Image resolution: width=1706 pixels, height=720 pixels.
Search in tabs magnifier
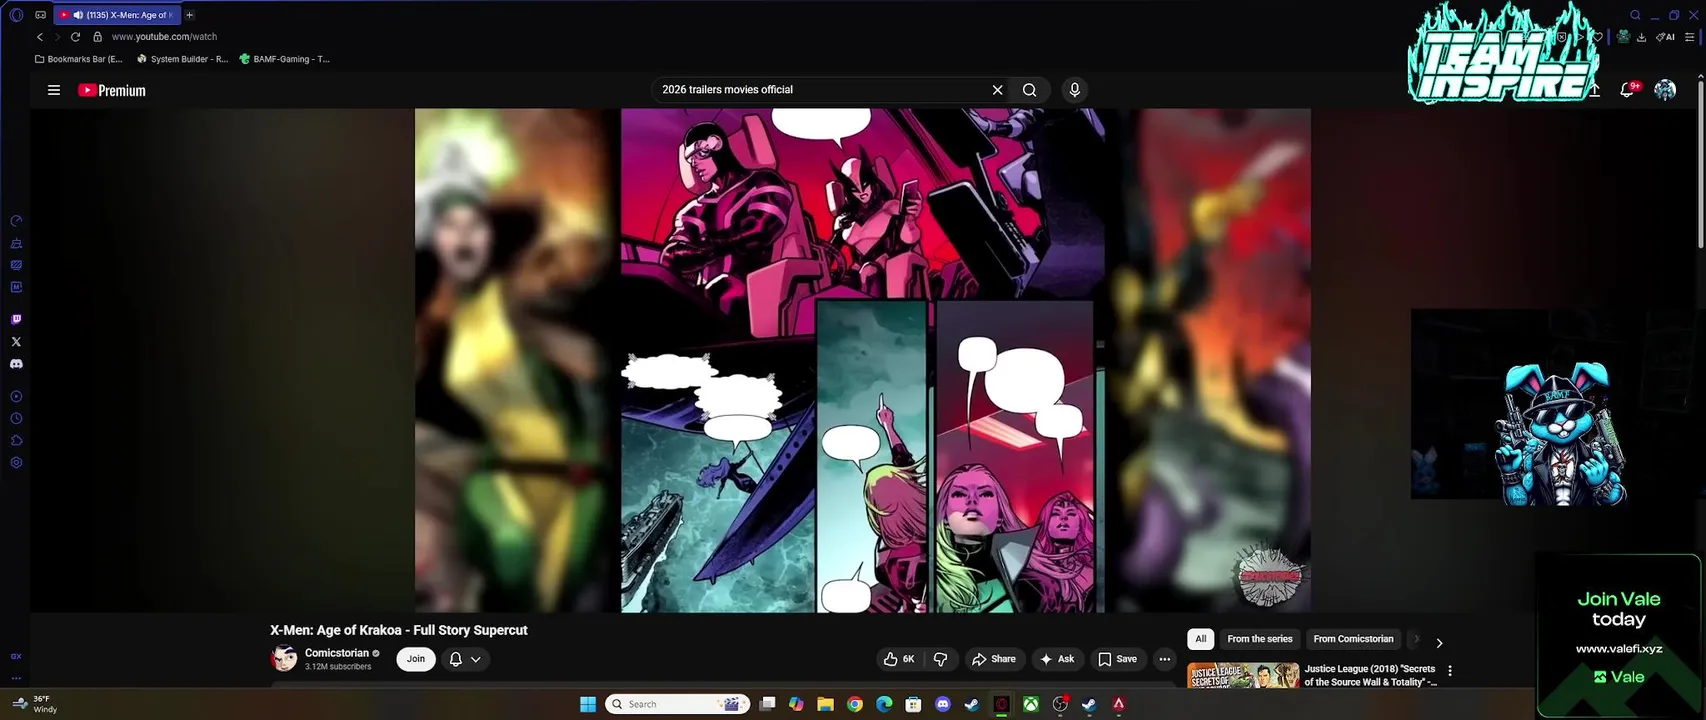tap(1635, 15)
